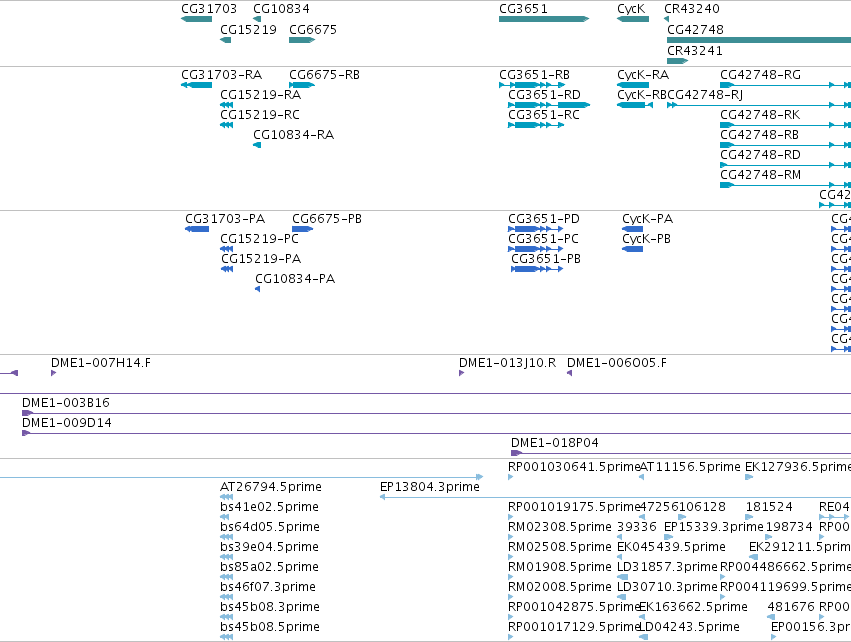Select transcript CG42748-RM
851x642 pixels.
point(785,185)
